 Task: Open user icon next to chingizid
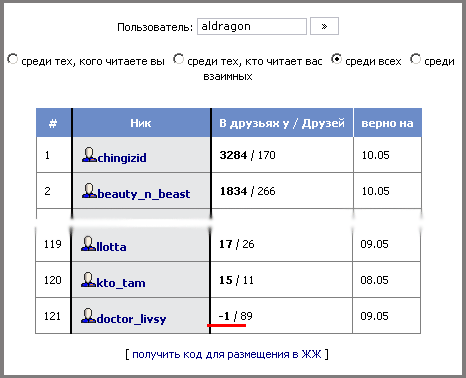[89, 155]
